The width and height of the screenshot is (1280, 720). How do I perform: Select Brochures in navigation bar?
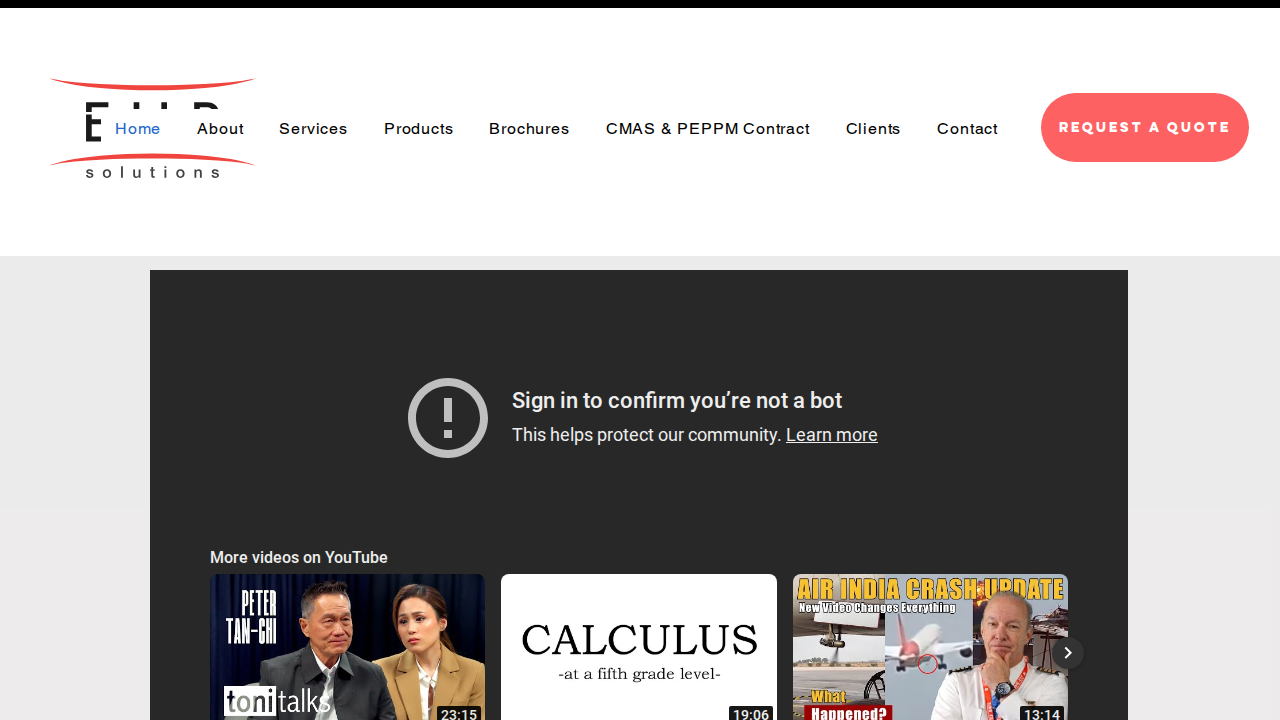529,129
